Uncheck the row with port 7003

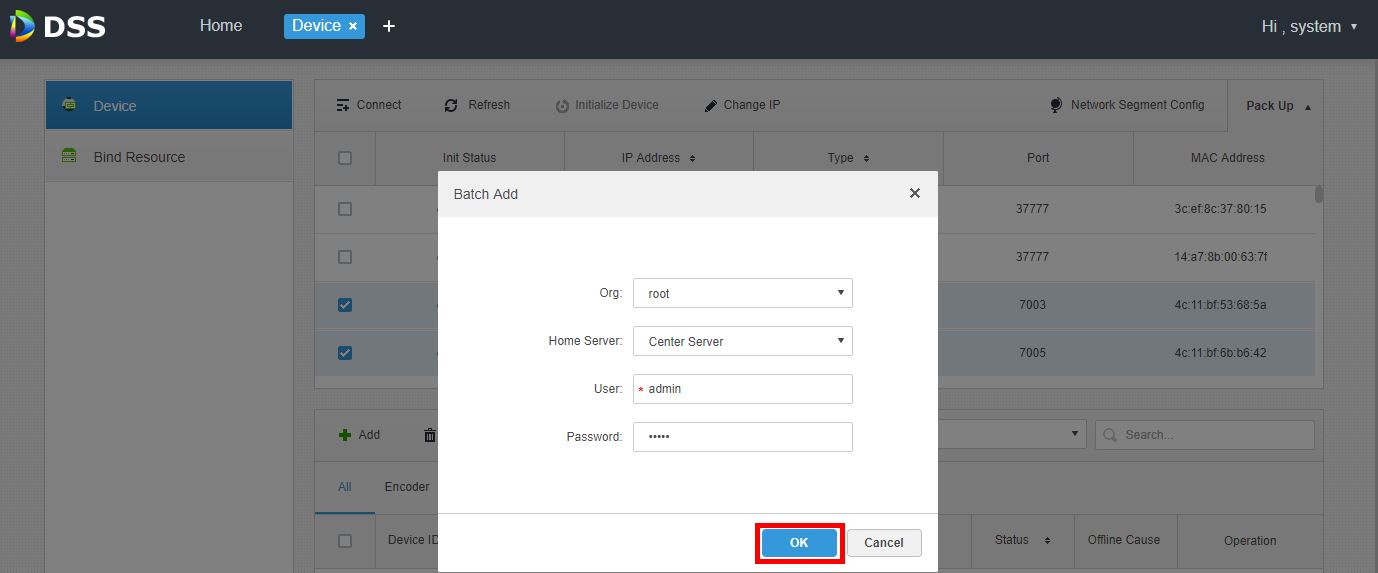345,305
